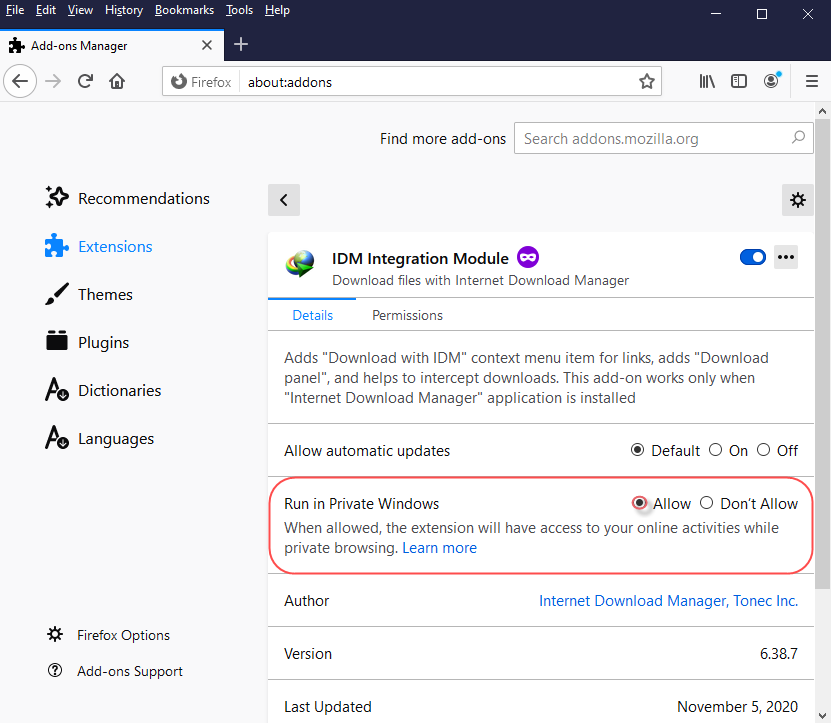Reload the current page
This screenshot has height=723, width=831.
click(x=85, y=82)
